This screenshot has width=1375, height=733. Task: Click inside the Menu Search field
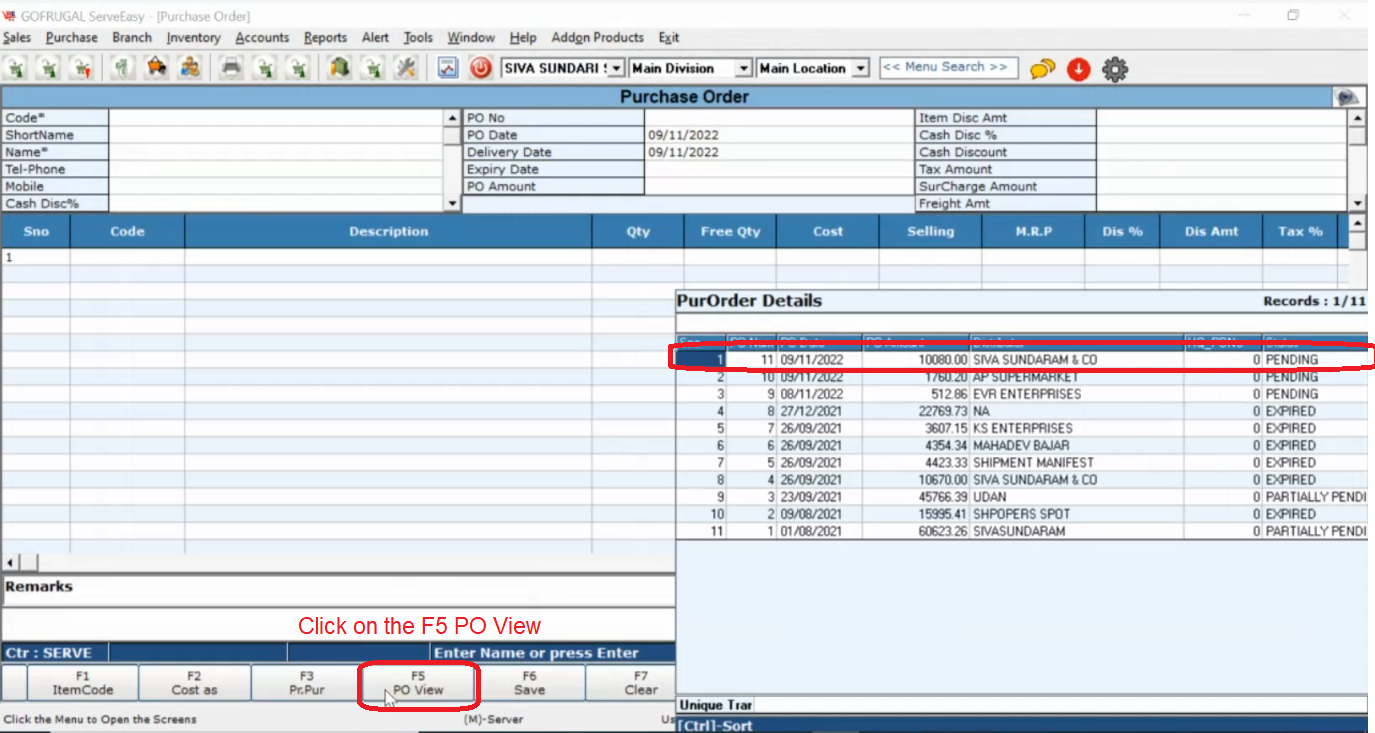pos(948,67)
